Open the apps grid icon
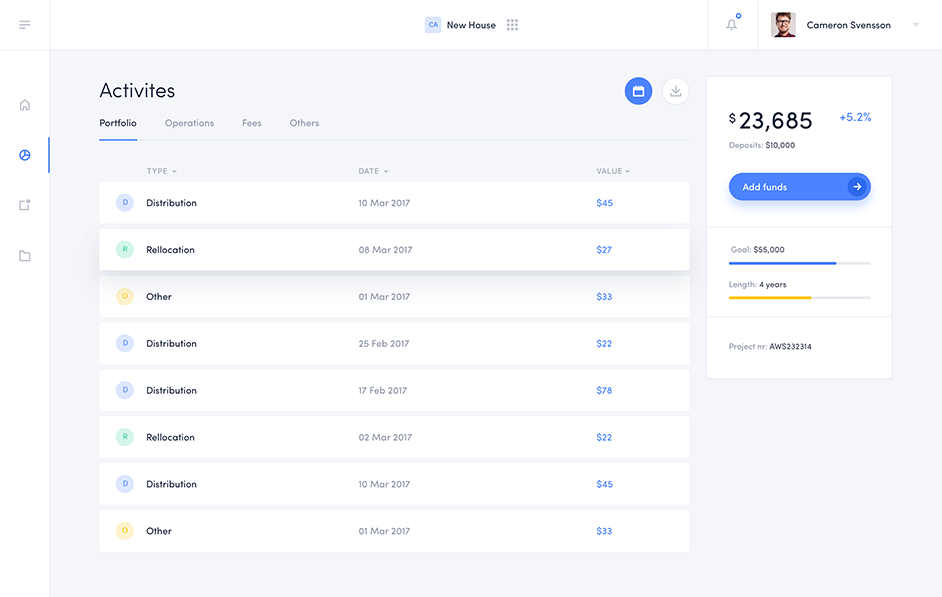 [512, 25]
